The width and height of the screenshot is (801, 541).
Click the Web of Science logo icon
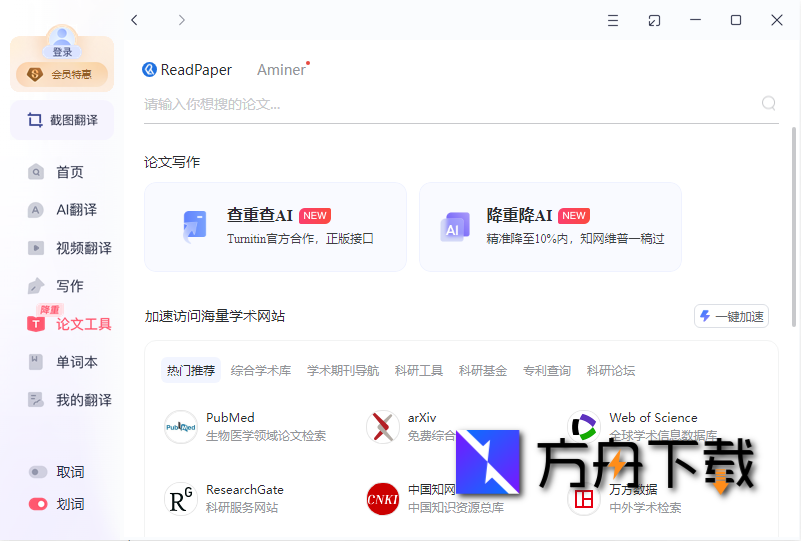[584, 427]
